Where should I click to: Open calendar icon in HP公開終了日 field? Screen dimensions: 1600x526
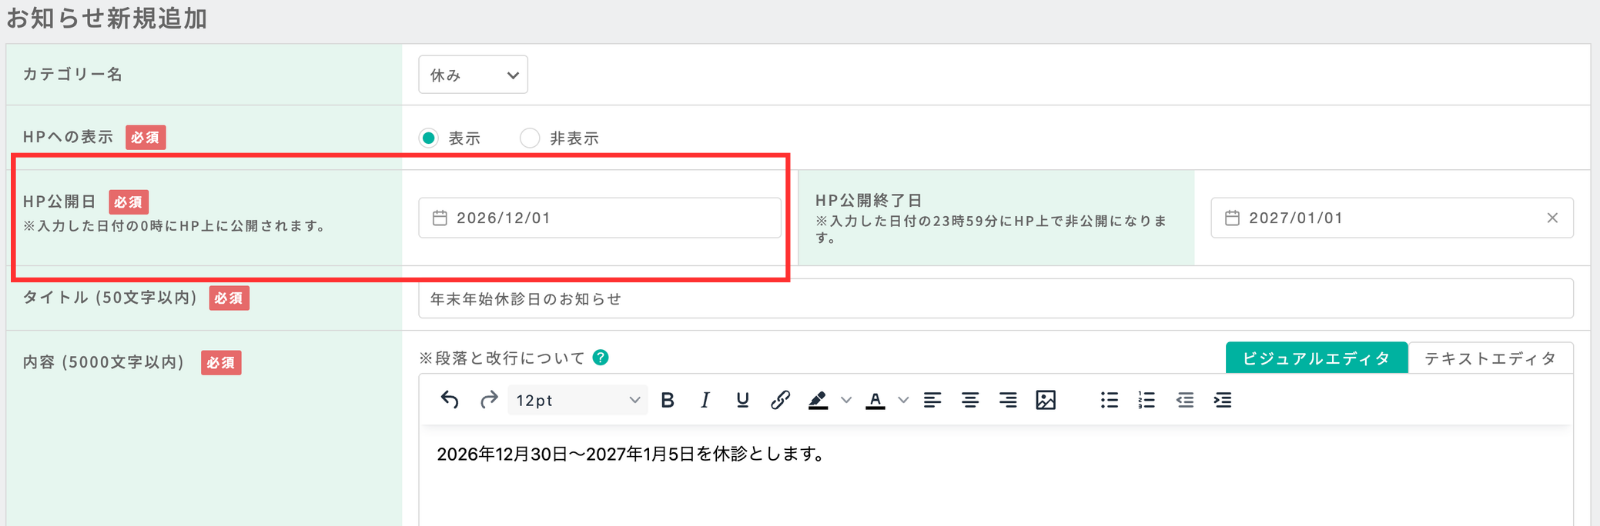pyautogui.click(x=1232, y=218)
